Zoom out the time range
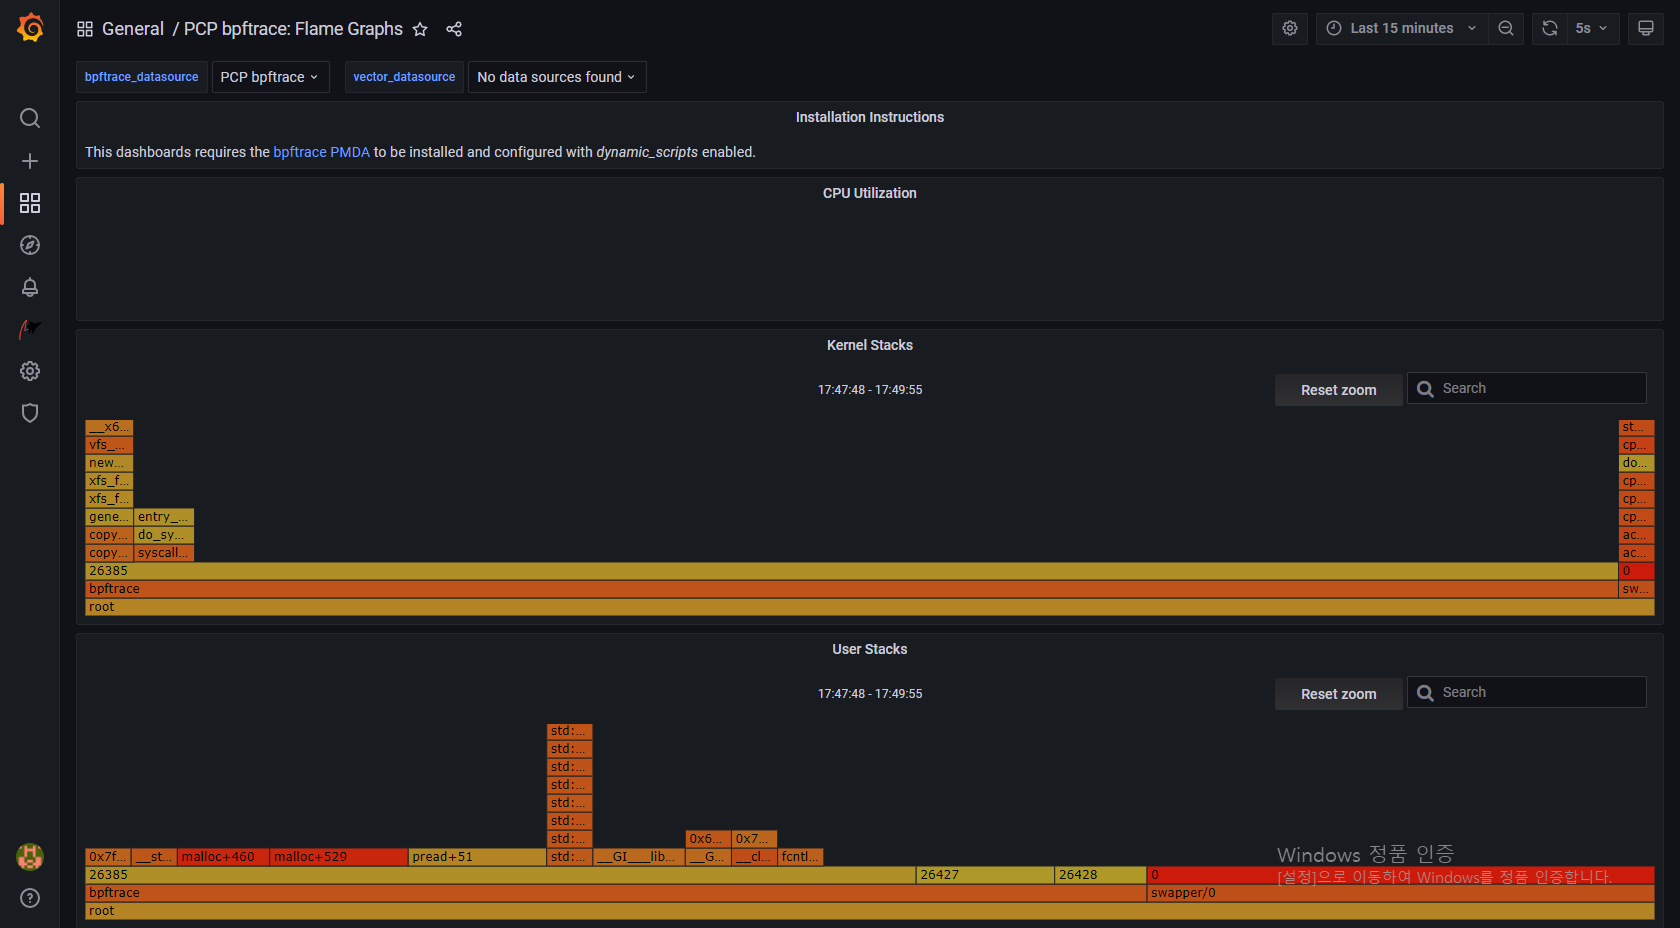This screenshot has height=928, width=1680. [x=1506, y=28]
